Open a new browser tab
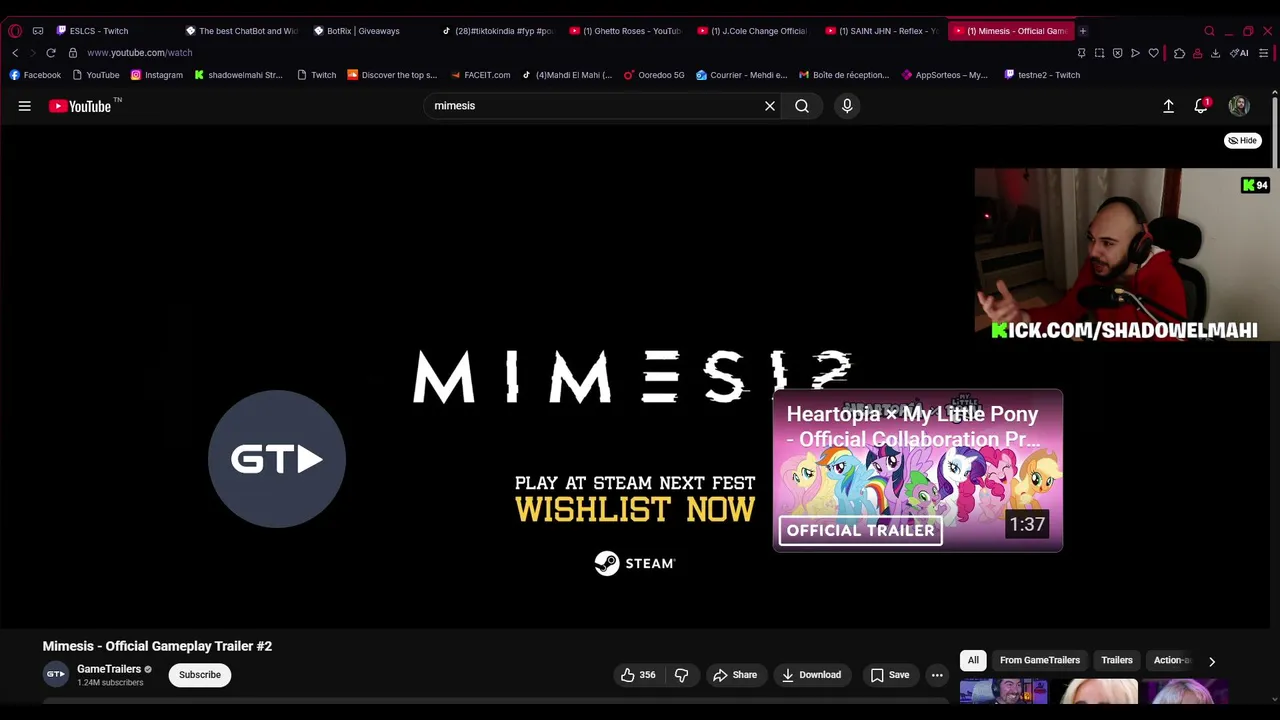 [x=1082, y=31]
